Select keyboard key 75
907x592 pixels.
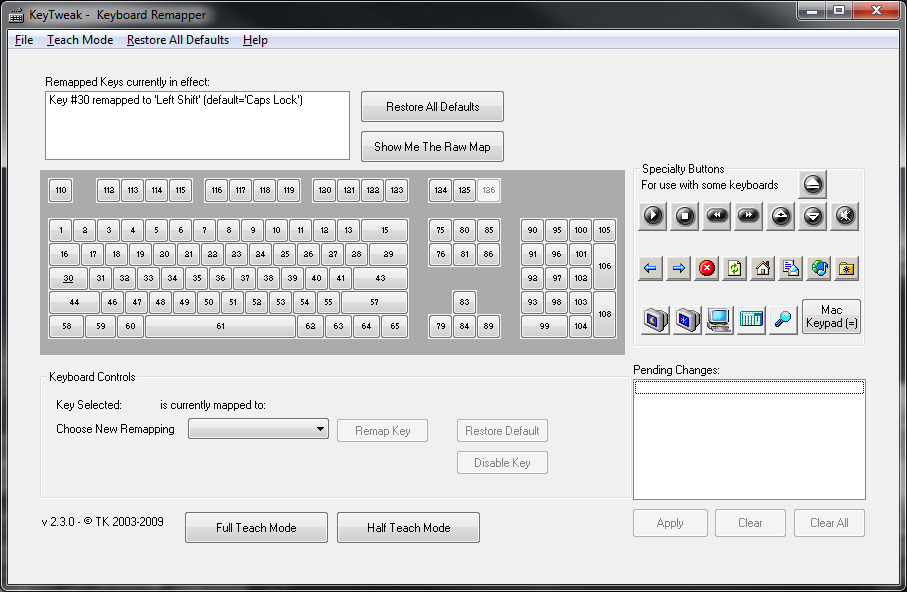(x=441, y=230)
